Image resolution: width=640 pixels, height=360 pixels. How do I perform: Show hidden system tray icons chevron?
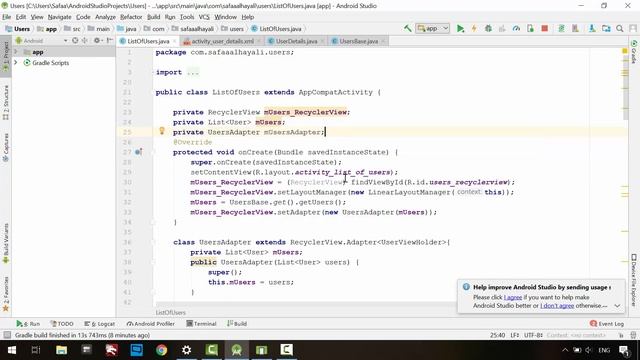click(565, 350)
